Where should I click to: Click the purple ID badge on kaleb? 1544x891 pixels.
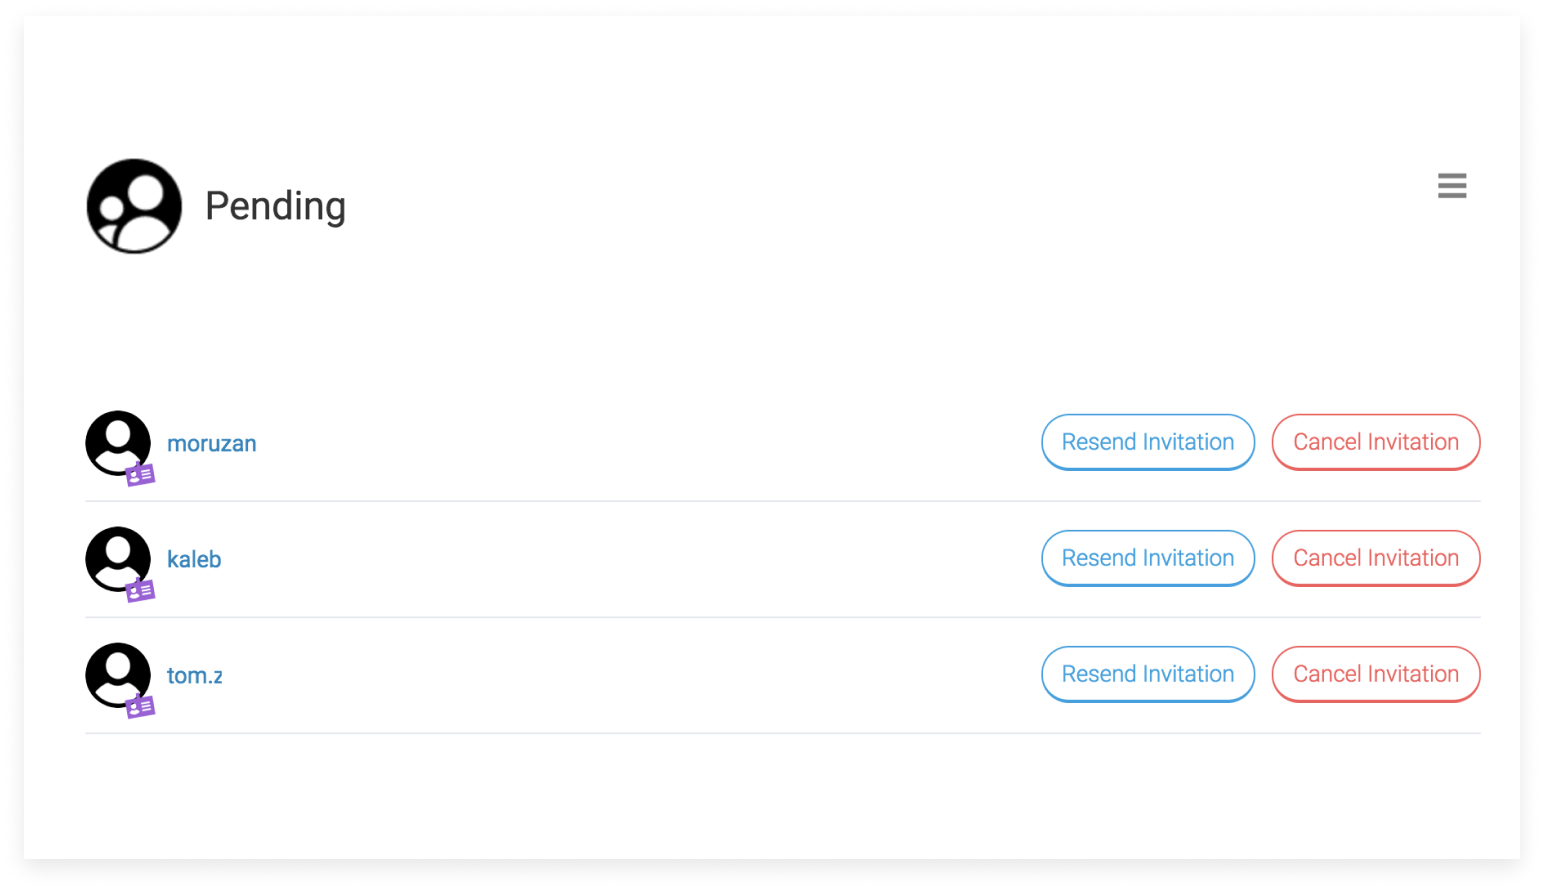coord(140,591)
